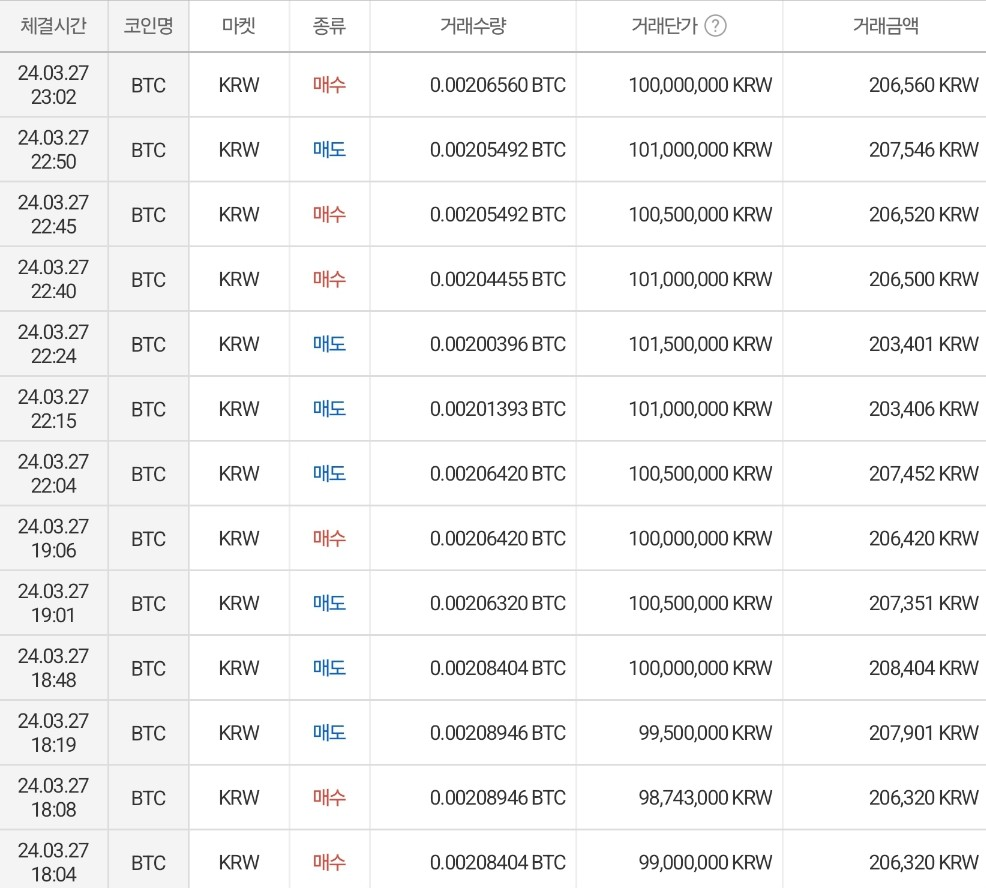Select the 18:08 timestamp cell

click(53, 797)
